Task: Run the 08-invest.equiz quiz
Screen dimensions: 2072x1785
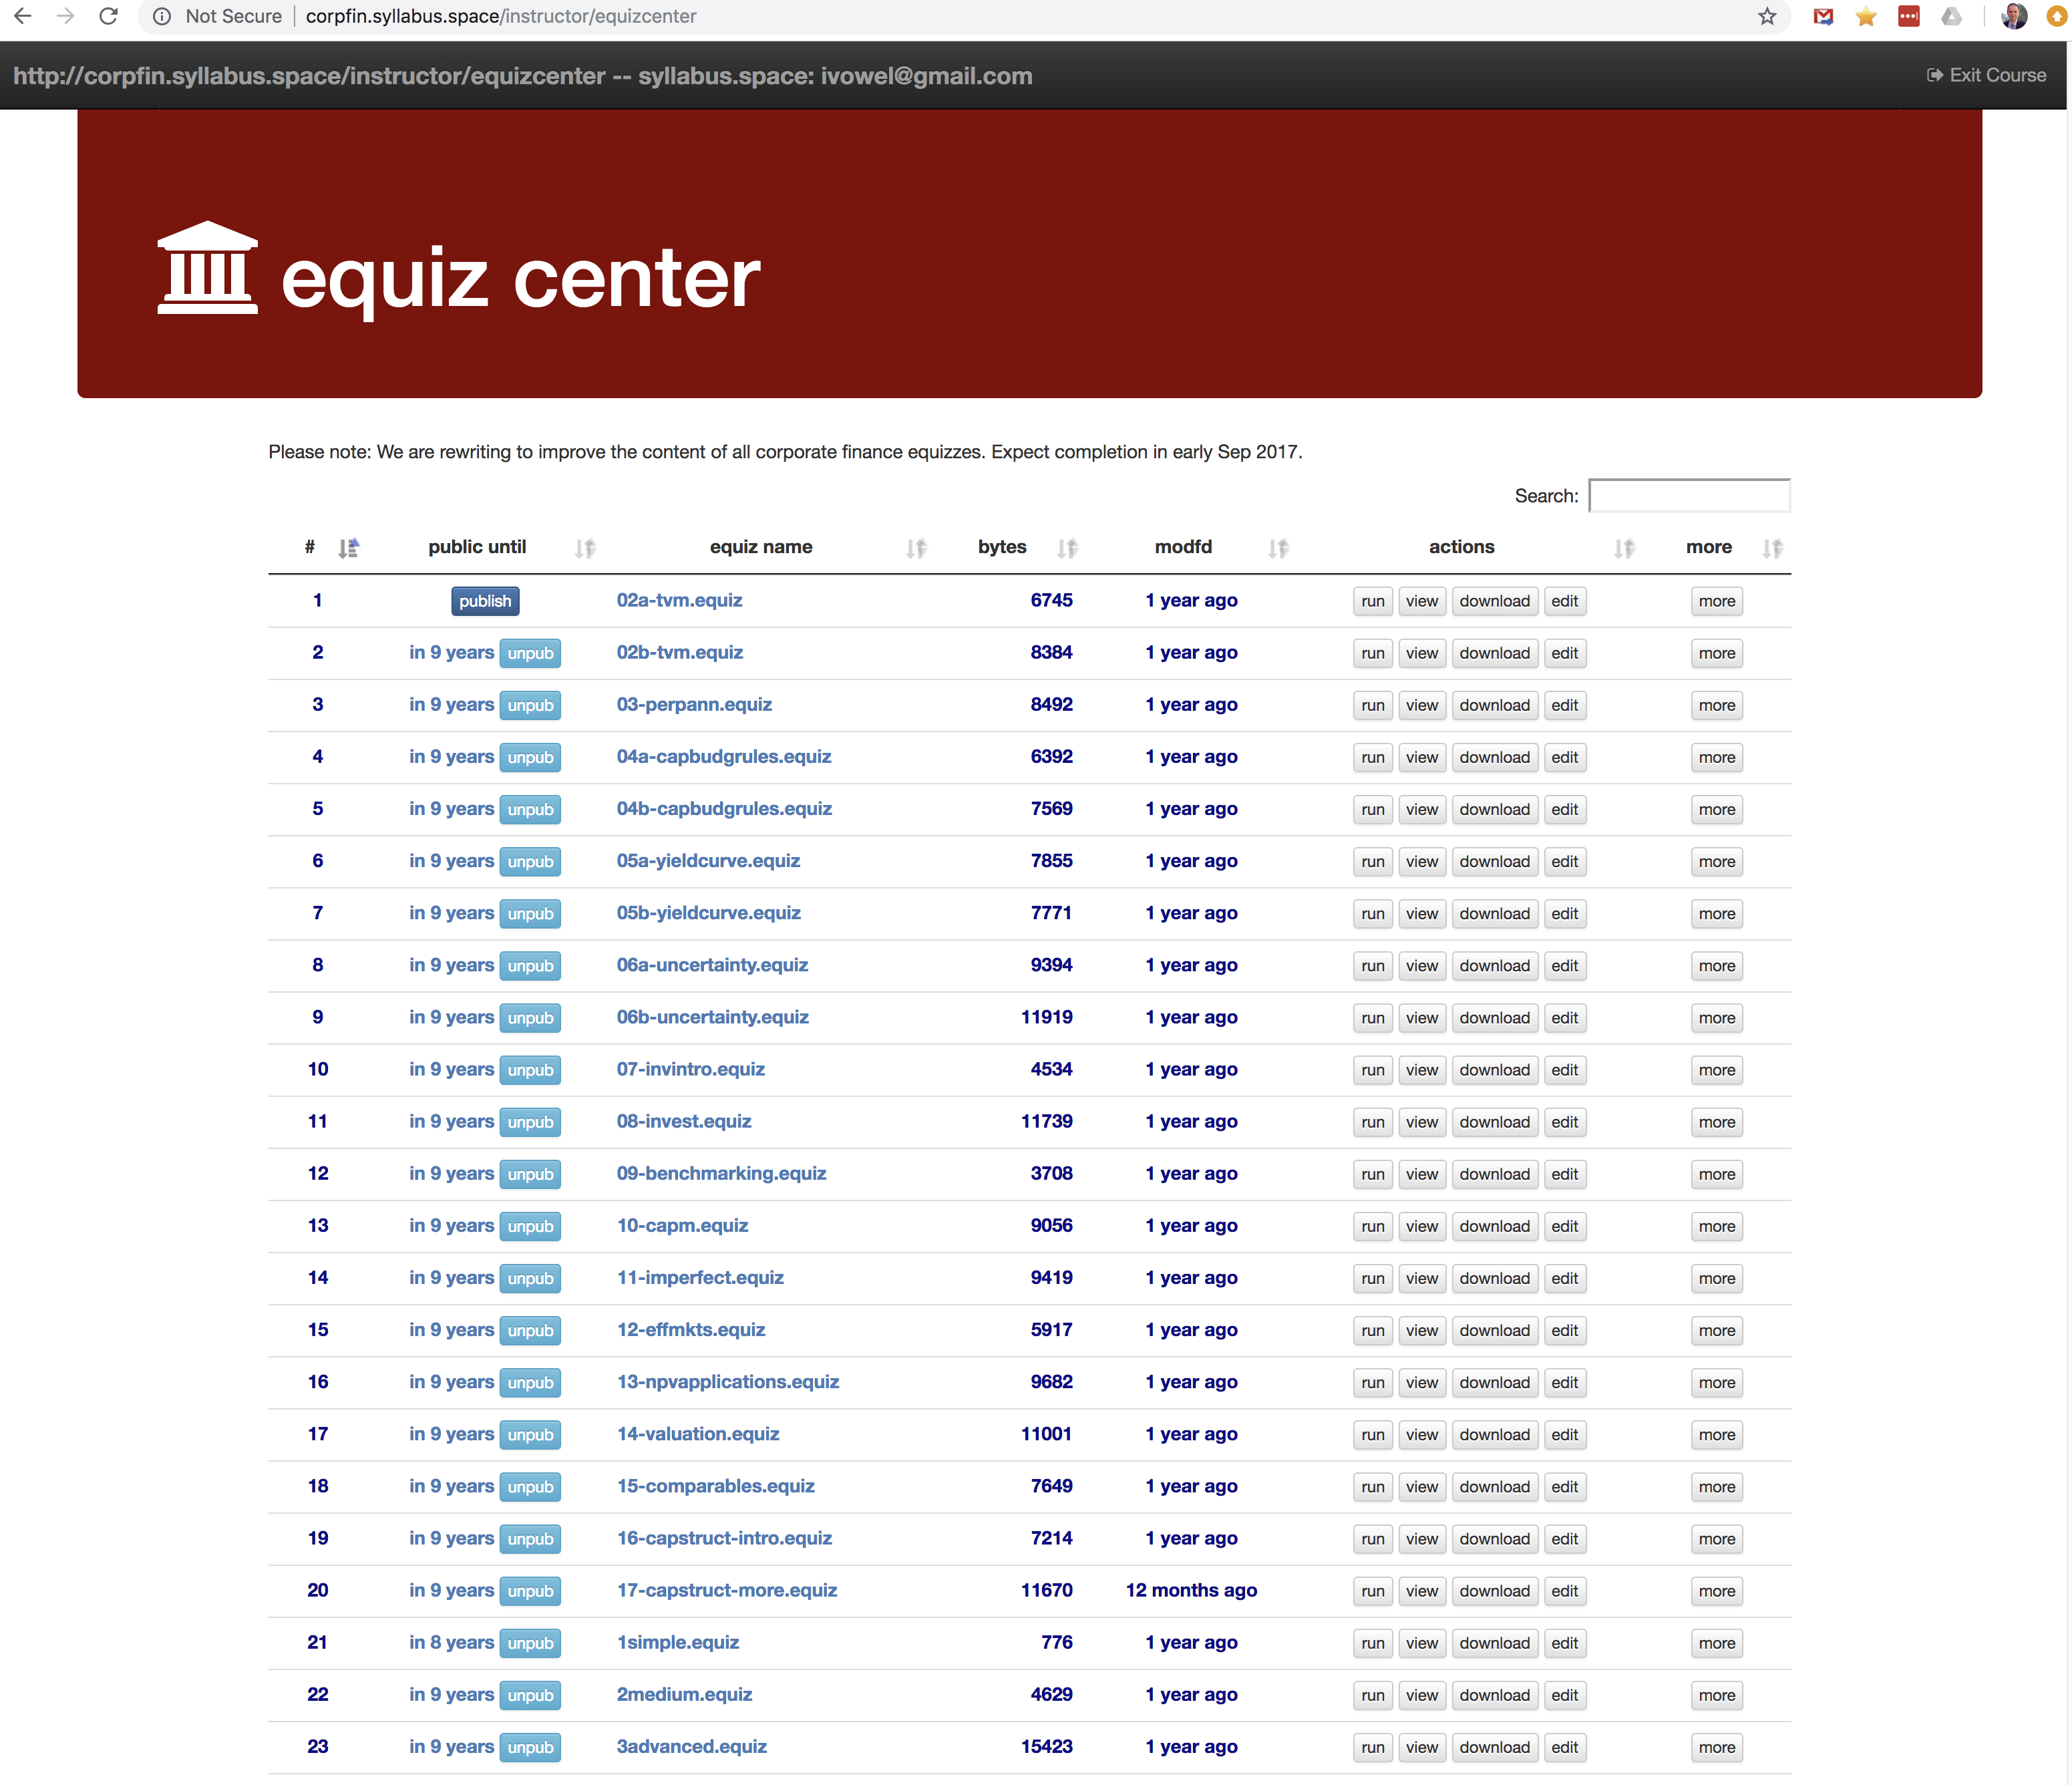Action: [1372, 1122]
